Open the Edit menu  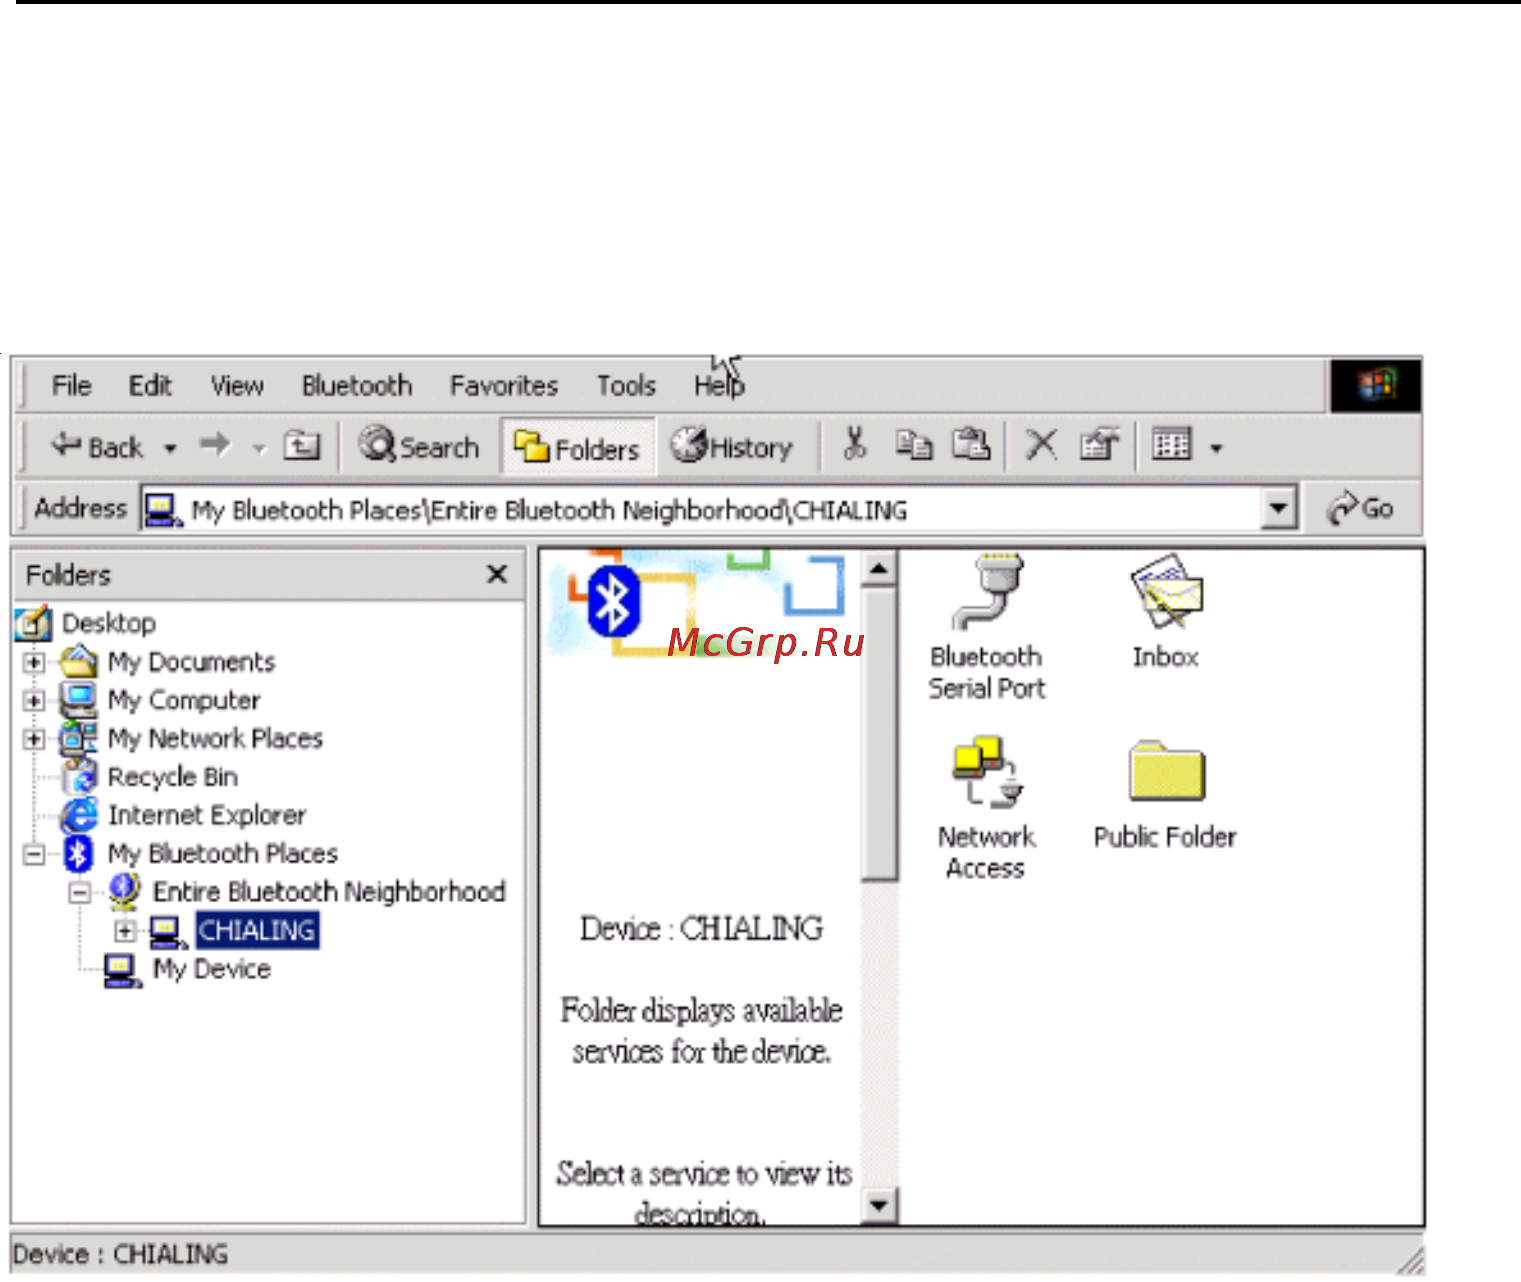(x=150, y=385)
